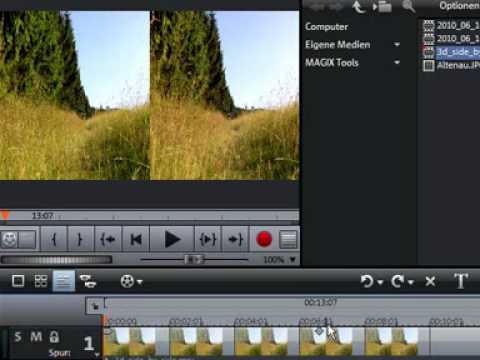Toggle Mute M on track 1
480x360 pixels.
tap(36, 337)
